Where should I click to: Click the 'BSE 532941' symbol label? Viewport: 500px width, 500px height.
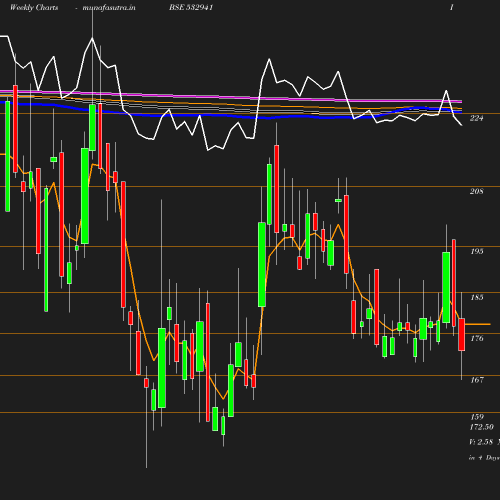click(x=191, y=7)
